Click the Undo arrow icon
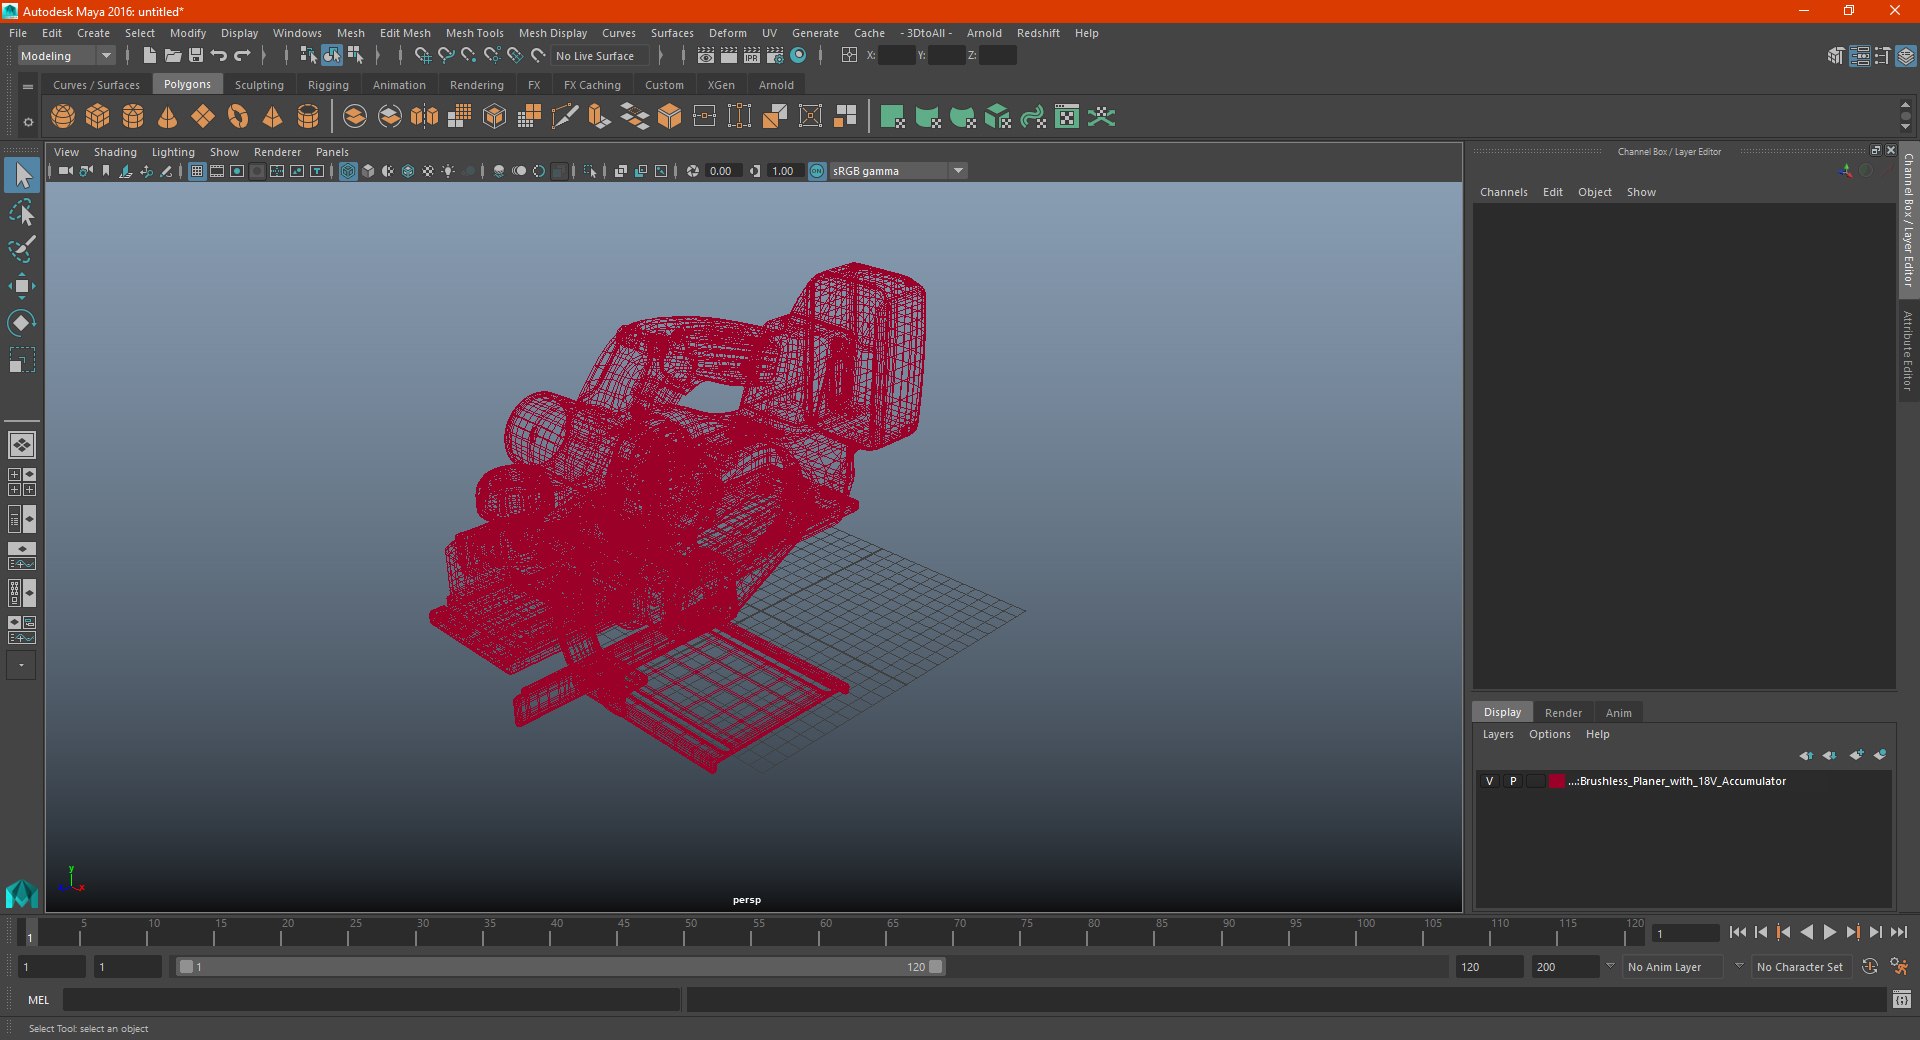Screen dimensions: 1920x1040 219,55
